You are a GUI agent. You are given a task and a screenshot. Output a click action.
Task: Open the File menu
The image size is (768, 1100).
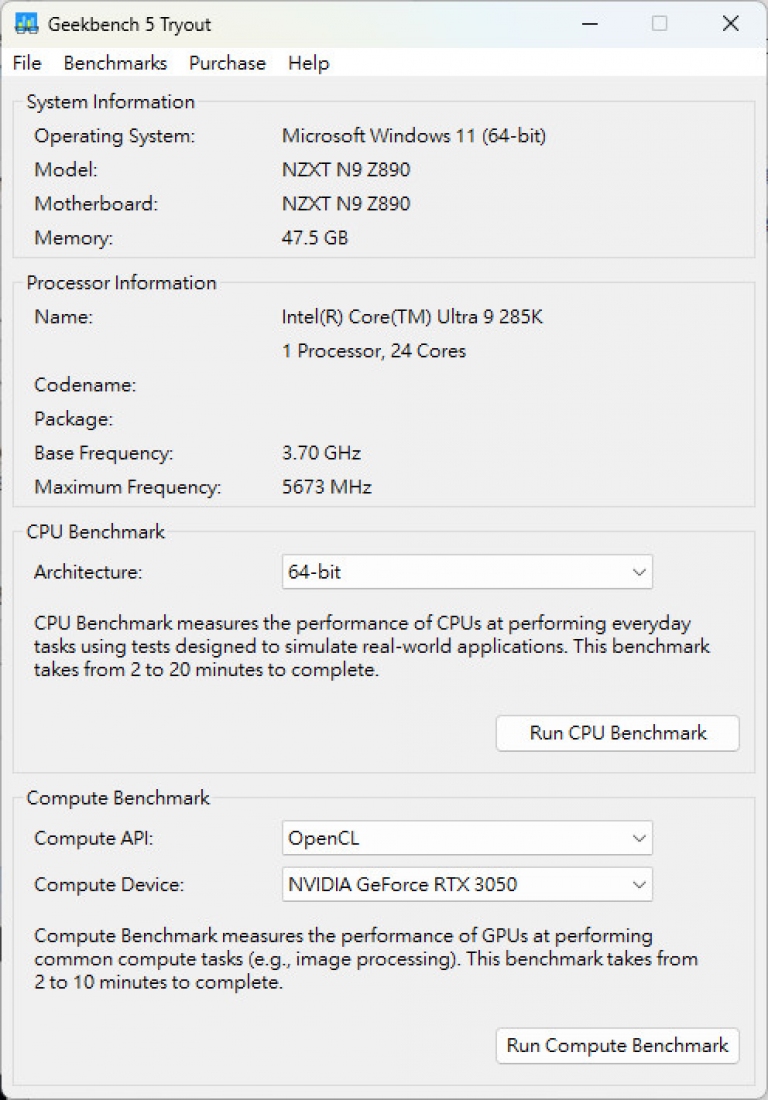click(27, 63)
